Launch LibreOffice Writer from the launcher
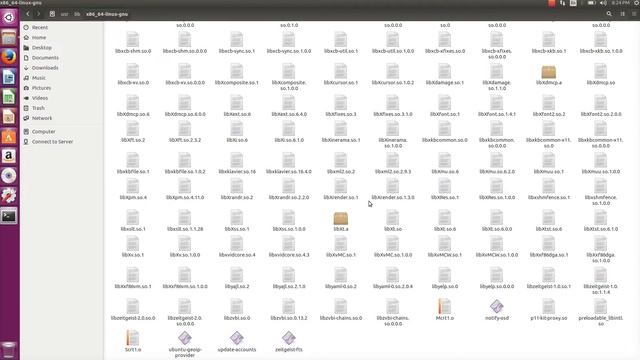The image size is (640, 360). pos(9,77)
